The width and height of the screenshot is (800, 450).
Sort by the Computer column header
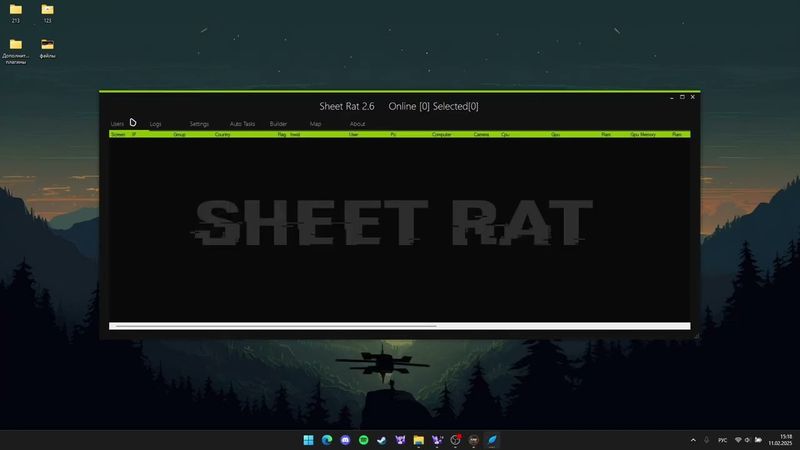click(x=441, y=134)
